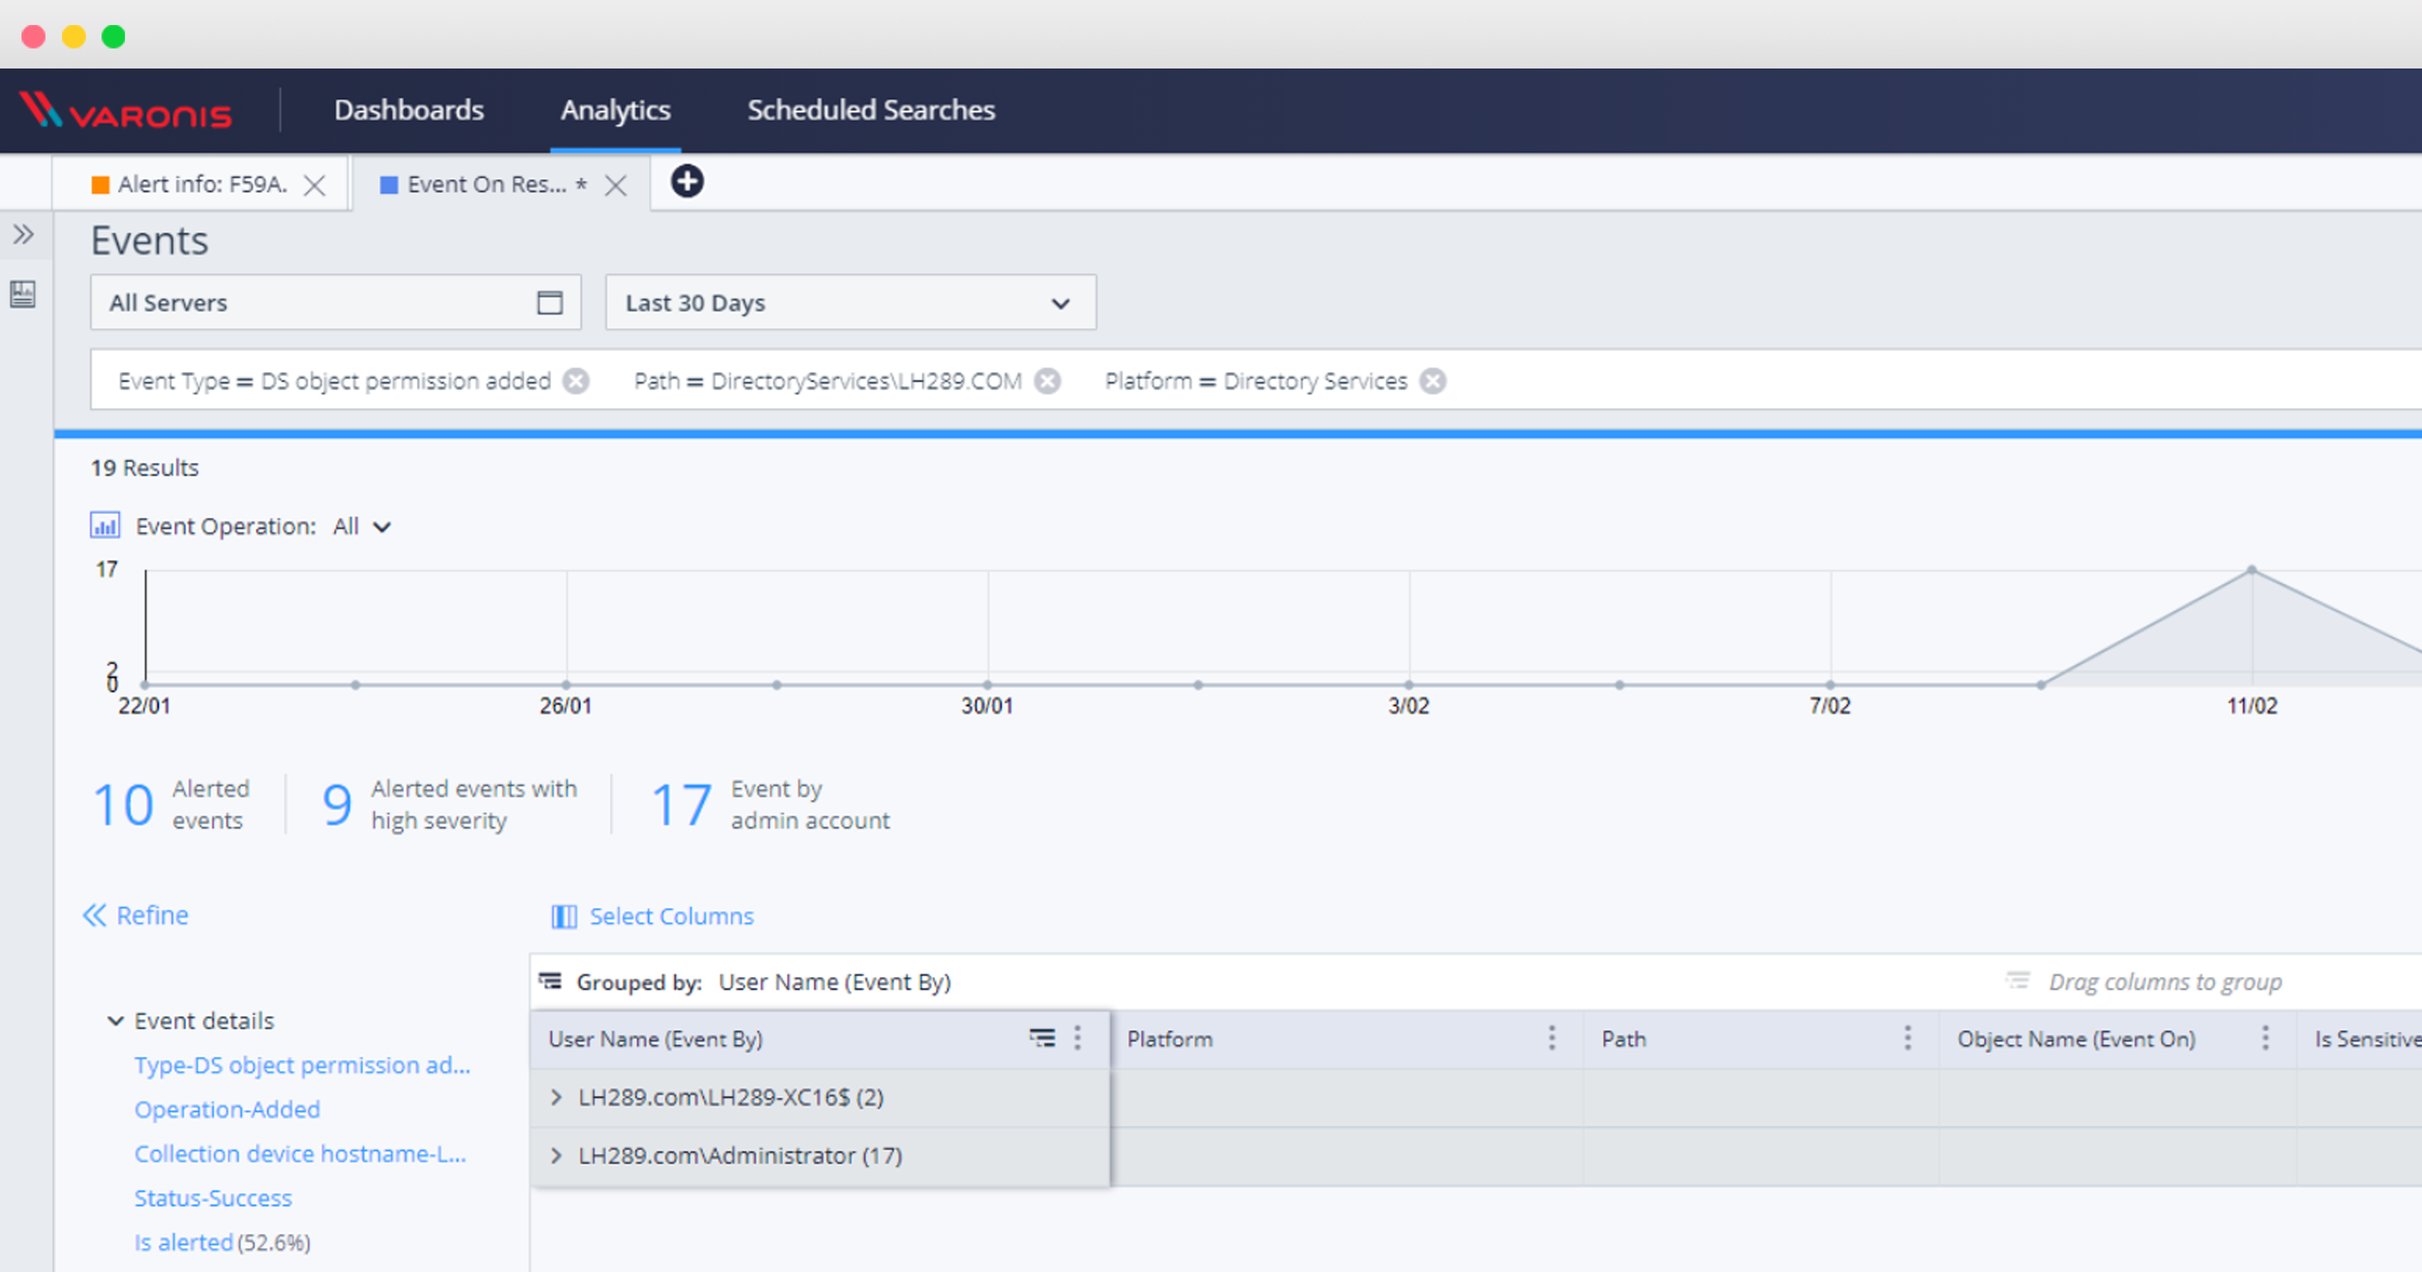This screenshot has height=1272, width=2422.
Task: Expand the LH289.com\Administrator group row
Action: (x=556, y=1155)
